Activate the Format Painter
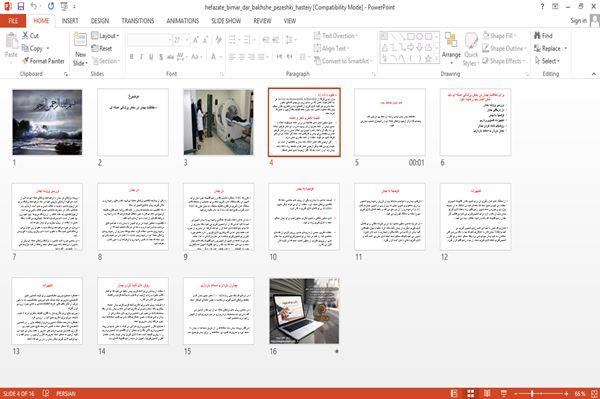This screenshot has height=399, width=600. [x=43, y=61]
